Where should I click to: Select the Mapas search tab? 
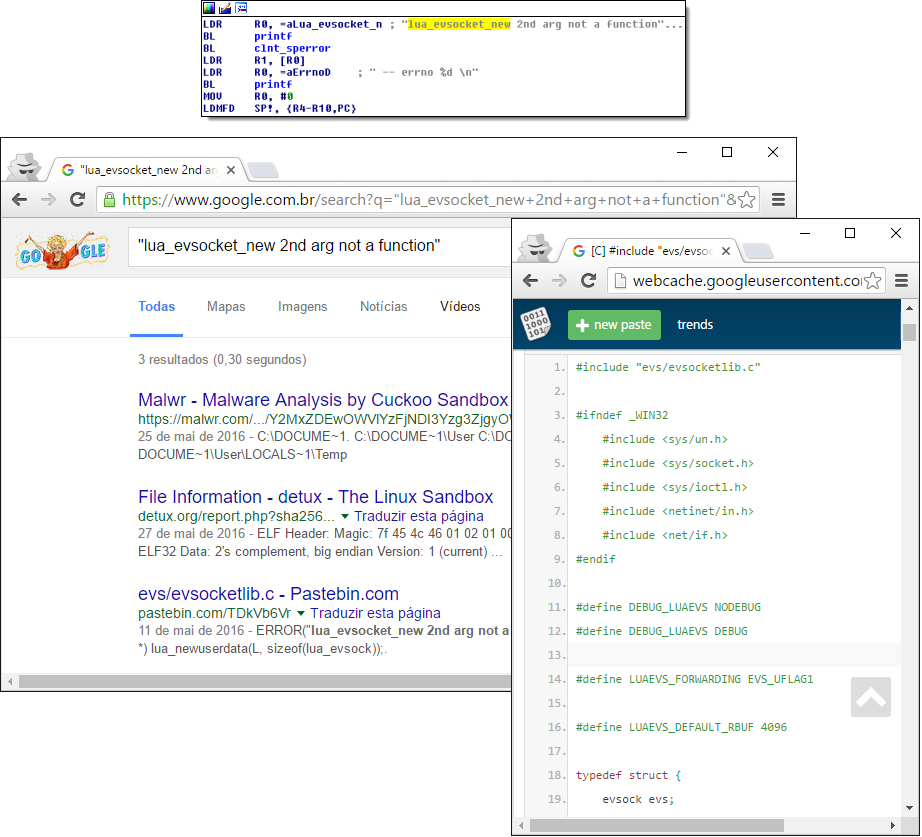click(x=226, y=306)
